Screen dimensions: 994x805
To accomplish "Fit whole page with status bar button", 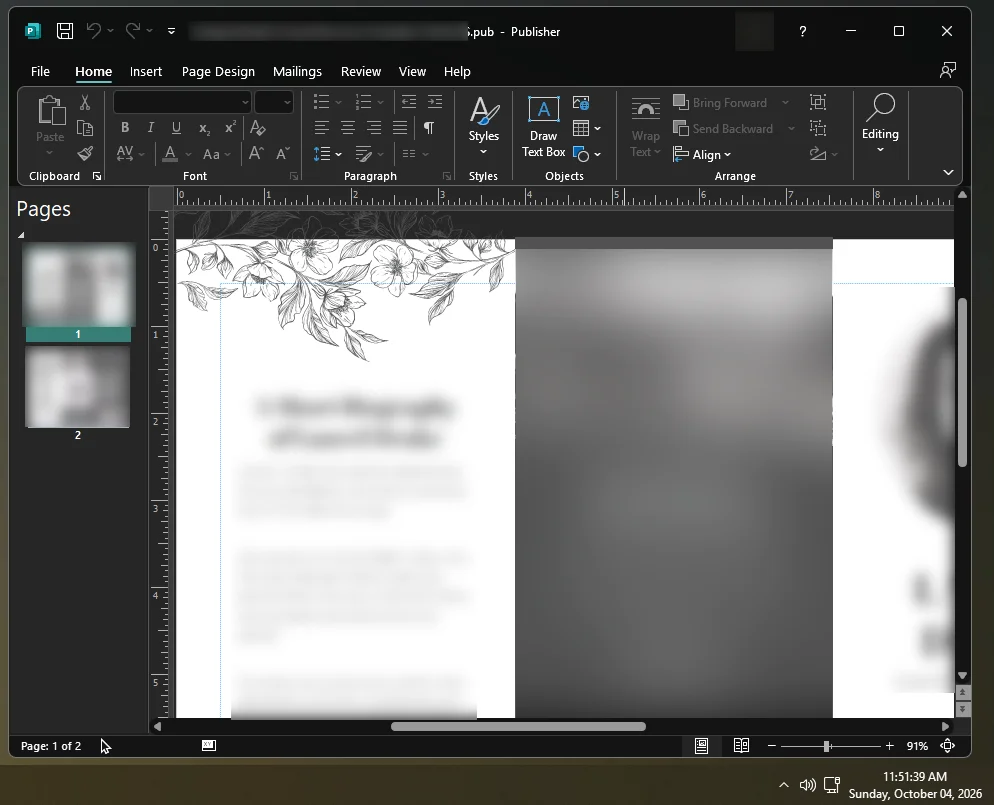I will (x=948, y=746).
